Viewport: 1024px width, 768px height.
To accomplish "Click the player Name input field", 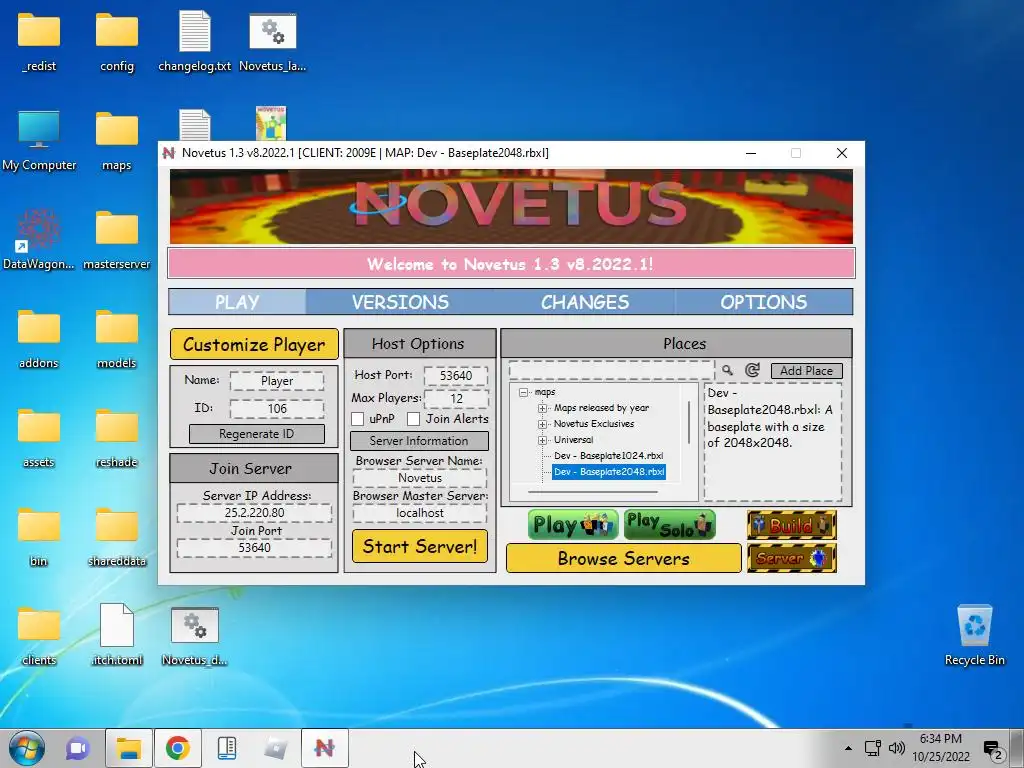I will coord(277,381).
